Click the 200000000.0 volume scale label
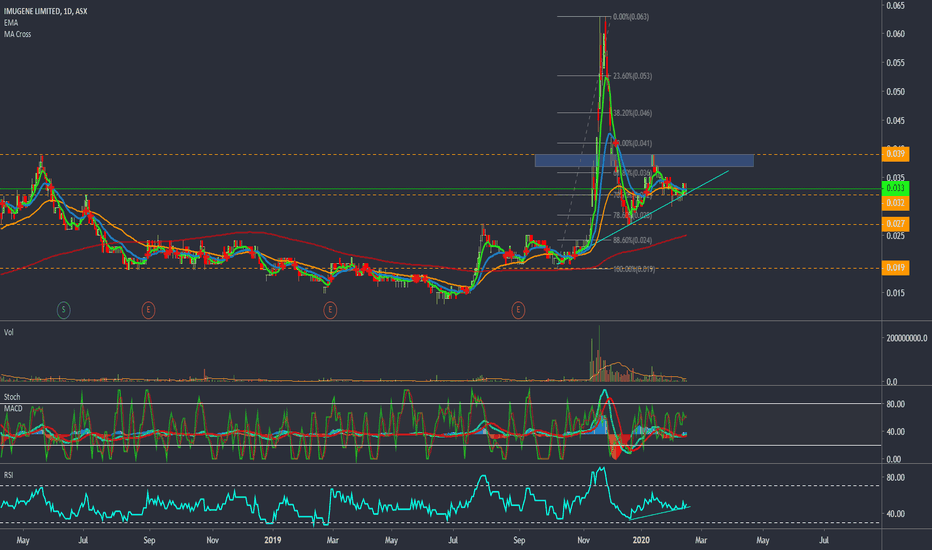This screenshot has width=932, height=550. 906,338
